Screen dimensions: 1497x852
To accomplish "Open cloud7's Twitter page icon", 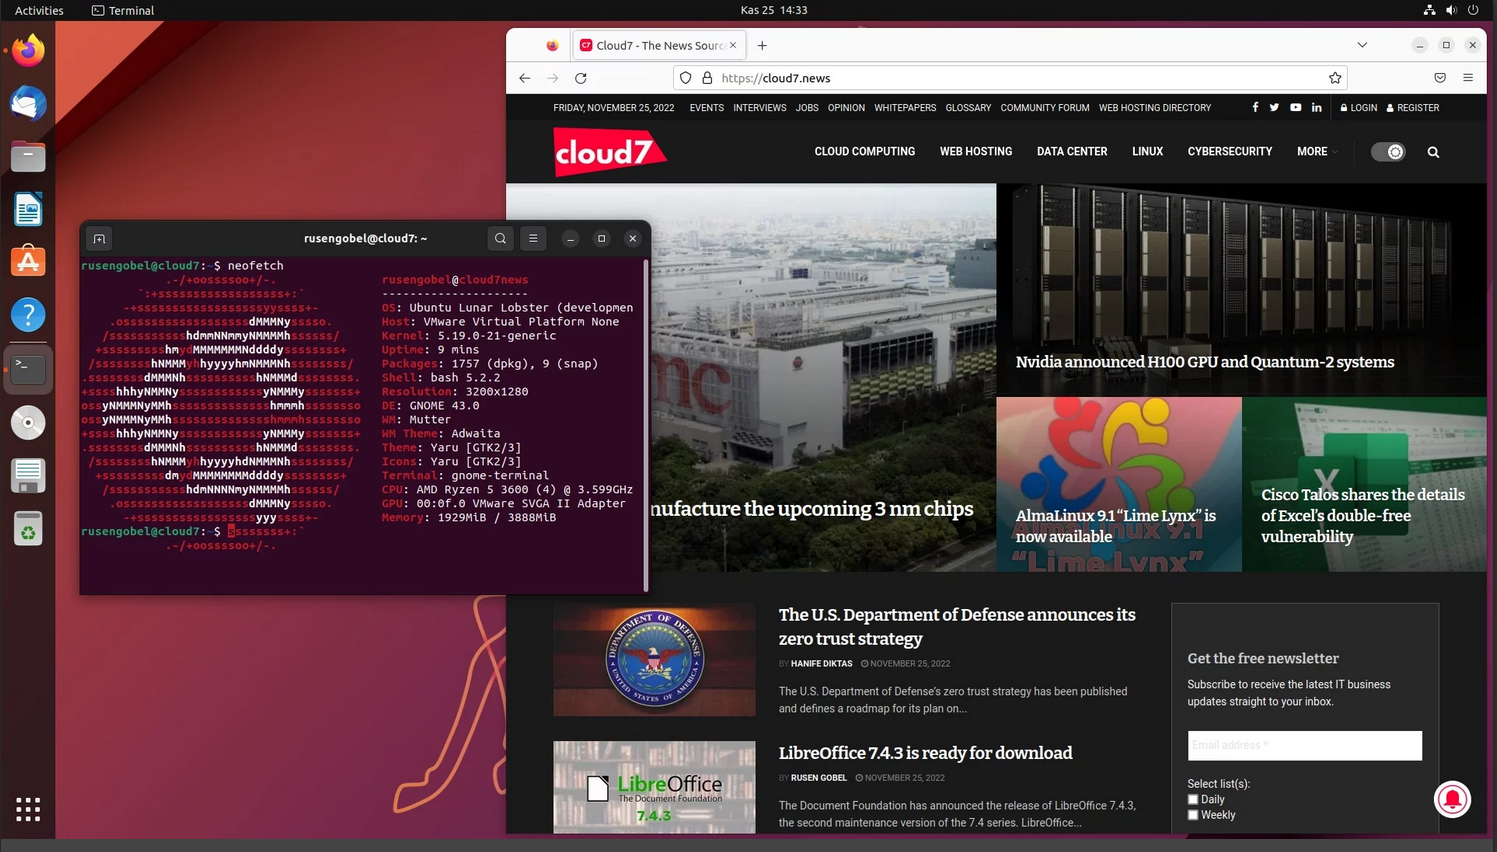I will click(x=1274, y=108).
